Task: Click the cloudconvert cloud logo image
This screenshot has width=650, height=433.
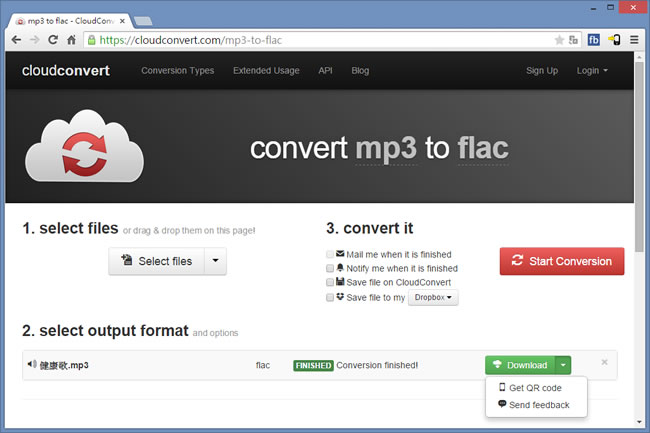Action: pos(84,146)
